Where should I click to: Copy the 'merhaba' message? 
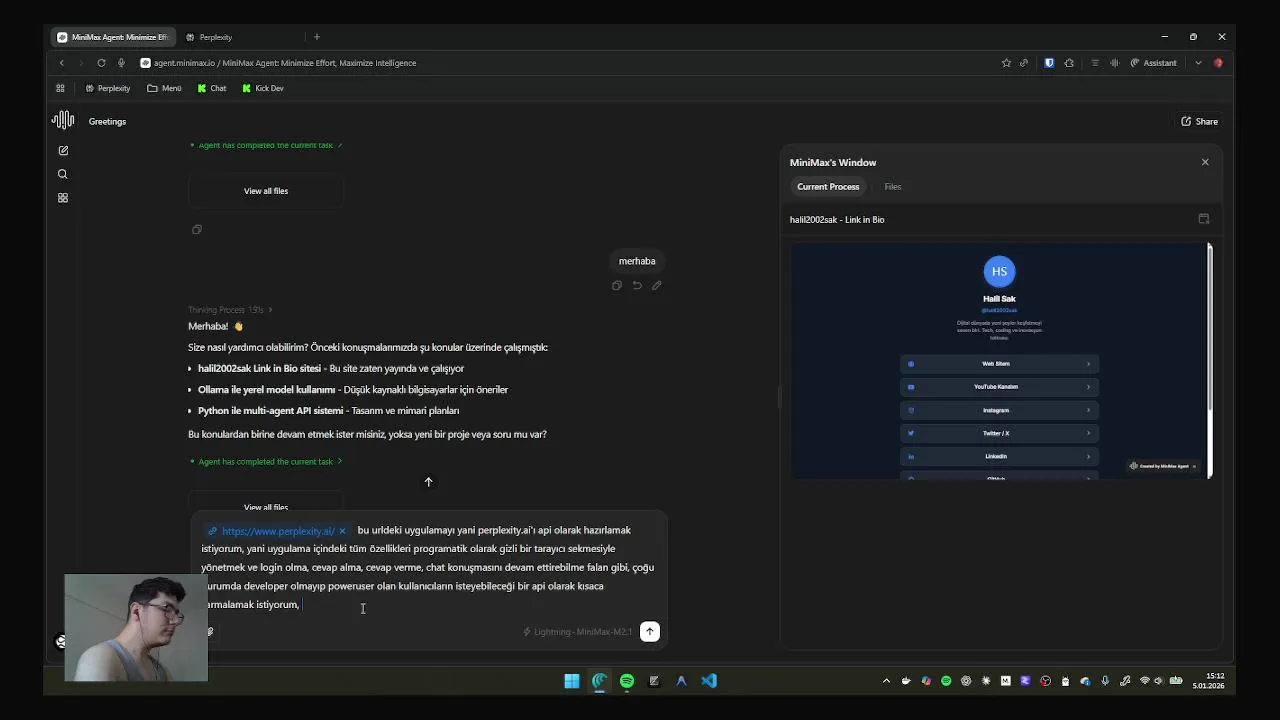click(617, 285)
